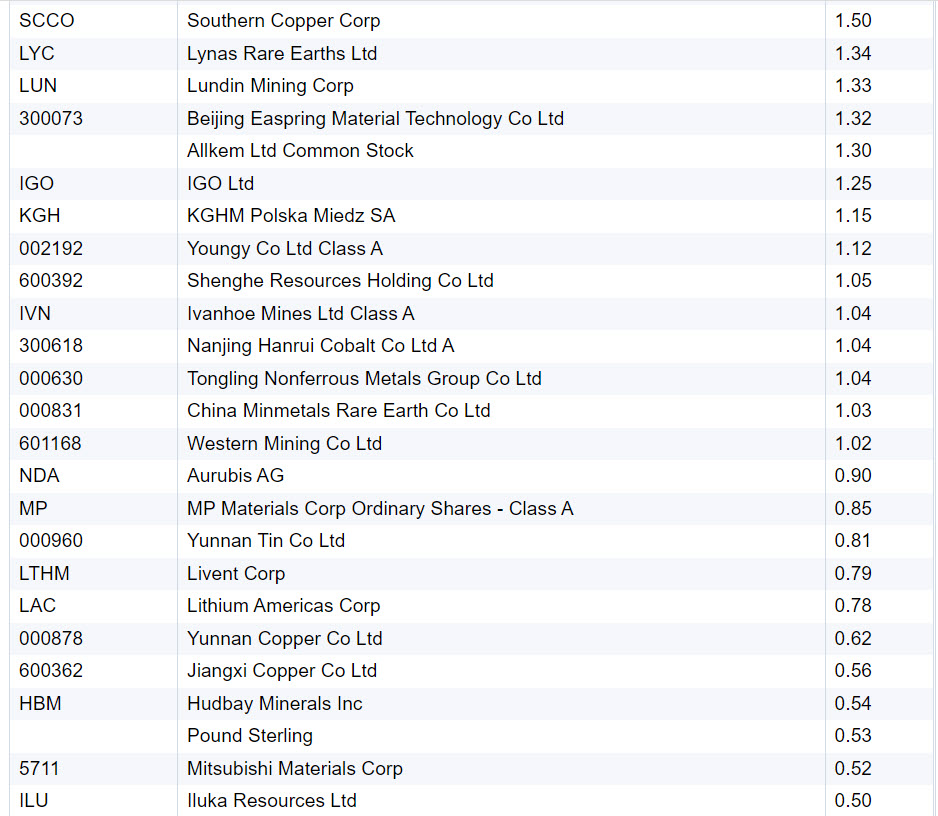Click Ivanhoe Mines Ltd Class A
This screenshot has width=938, height=816.
click(x=300, y=313)
